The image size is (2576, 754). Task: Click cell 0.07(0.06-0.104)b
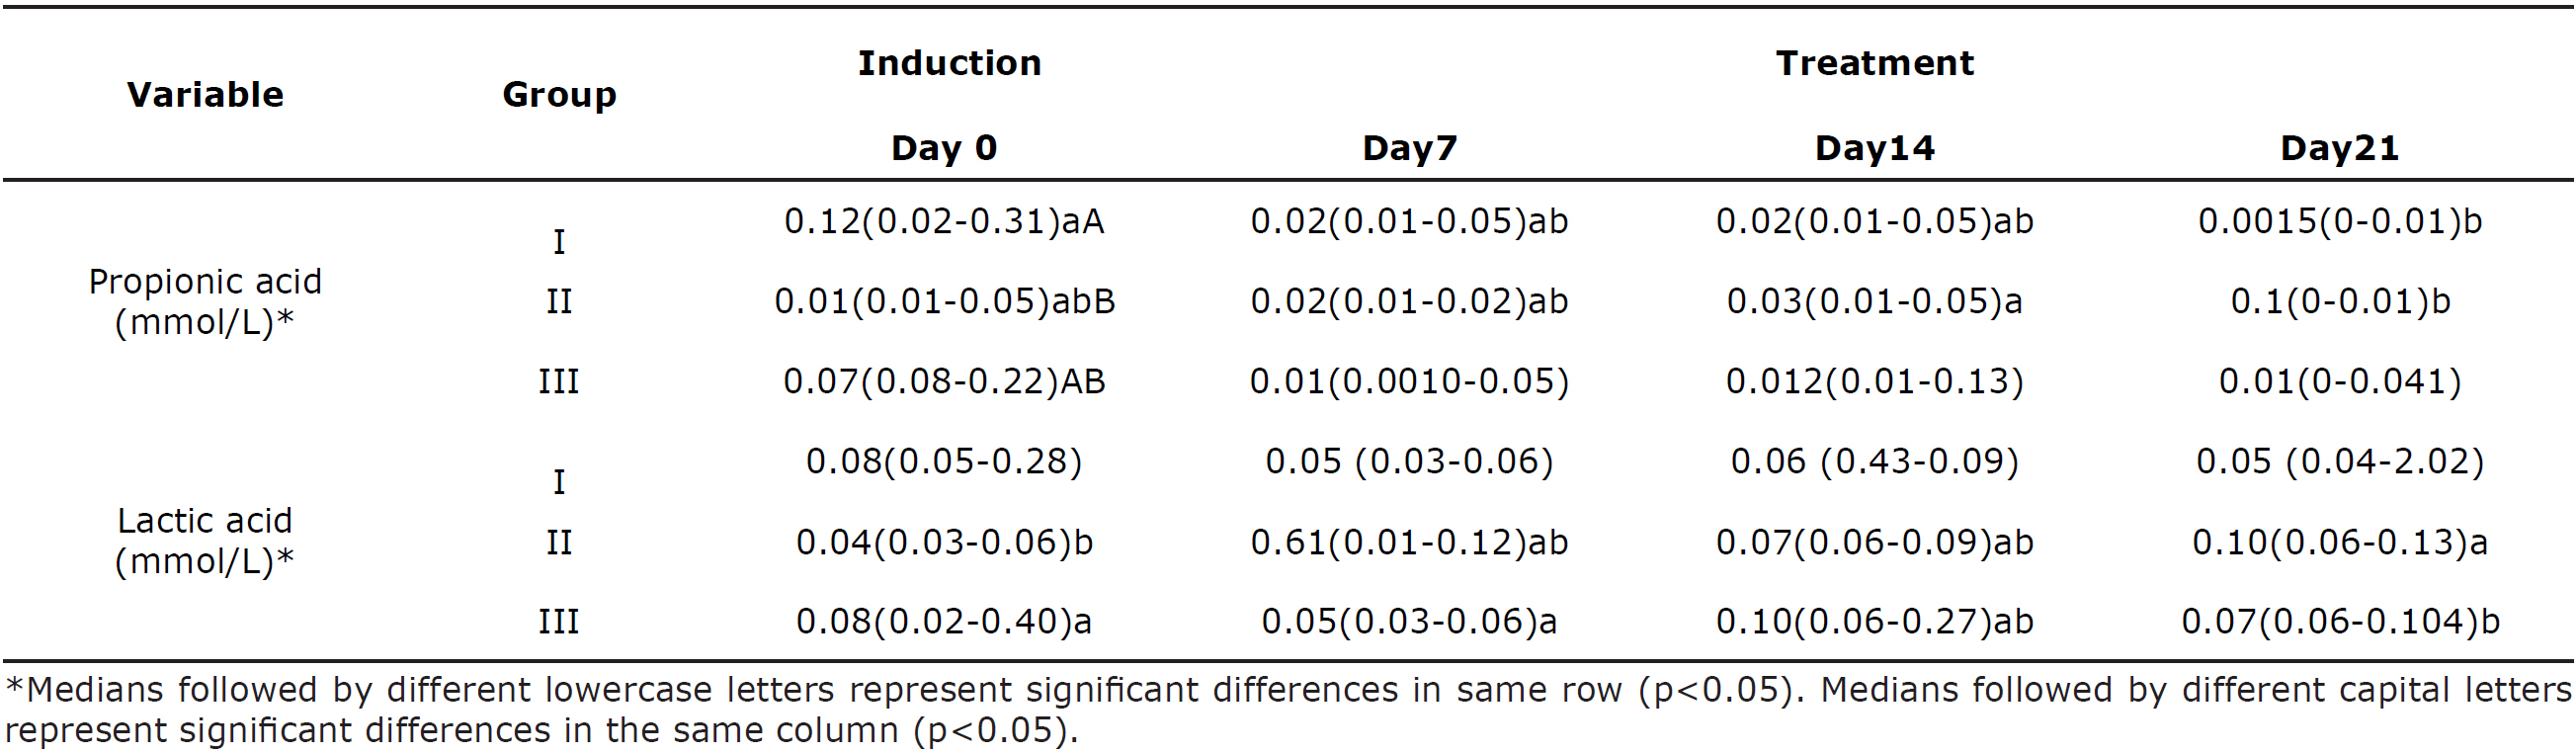tap(2339, 621)
